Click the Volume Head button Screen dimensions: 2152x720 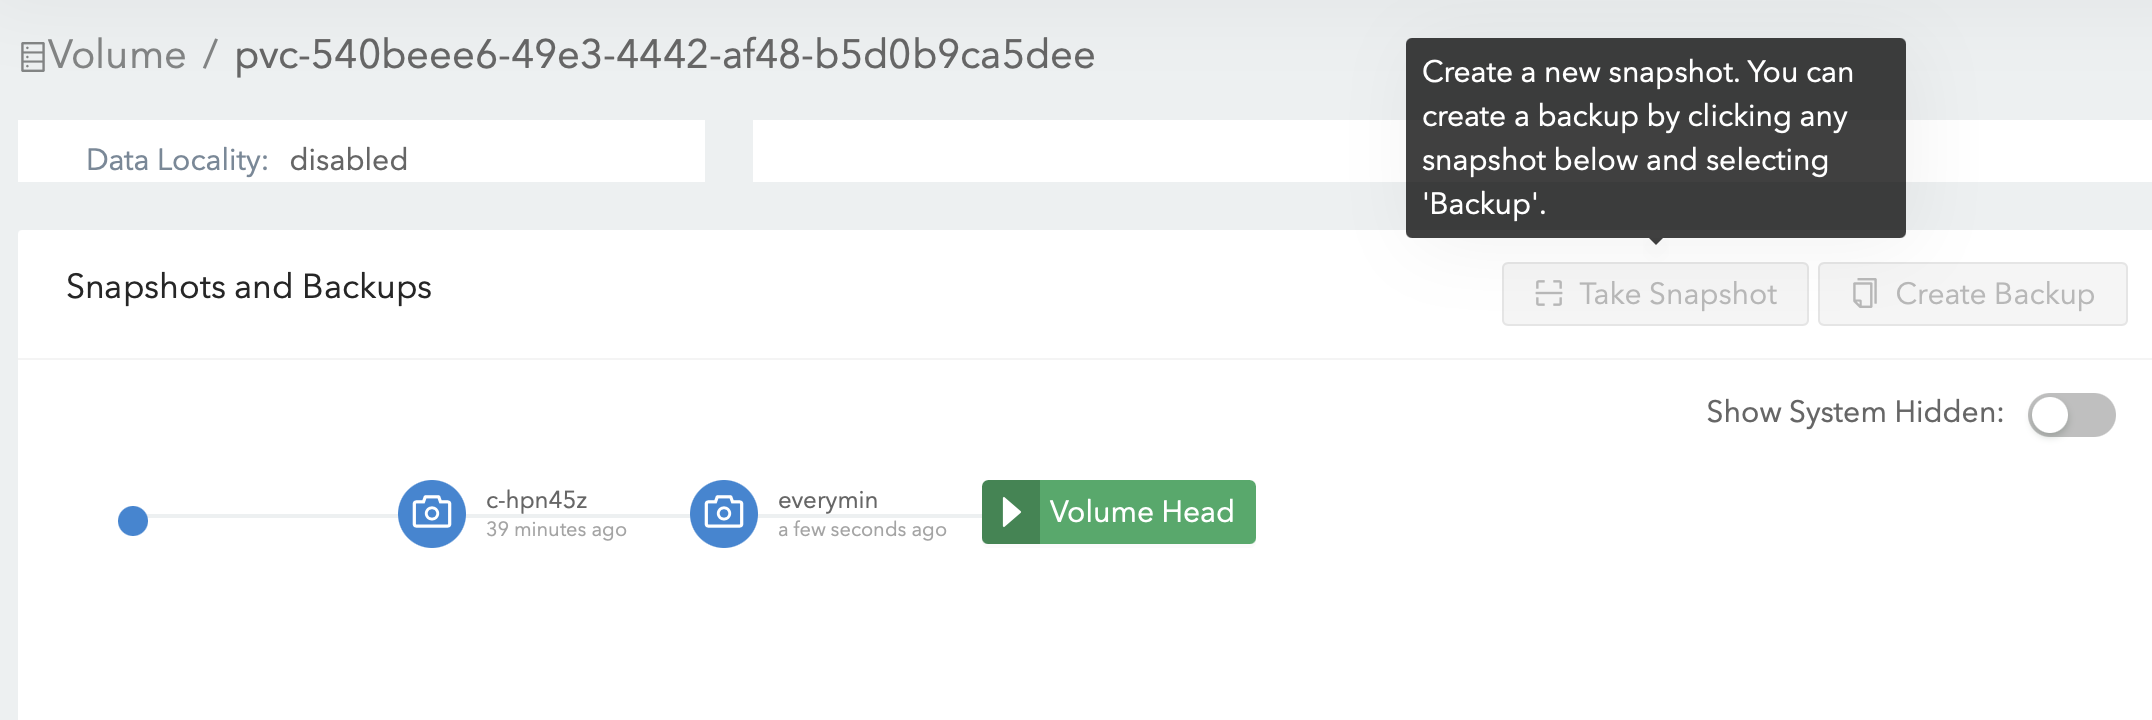click(x=1117, y=512)
